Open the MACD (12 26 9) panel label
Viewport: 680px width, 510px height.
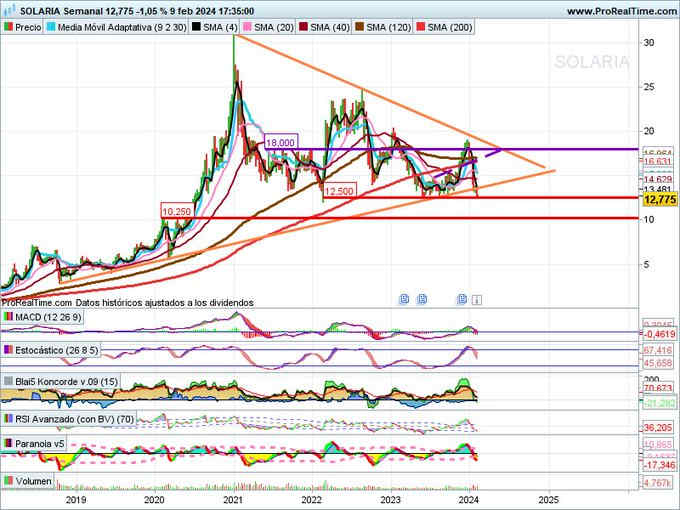click(x=48, y=317)
